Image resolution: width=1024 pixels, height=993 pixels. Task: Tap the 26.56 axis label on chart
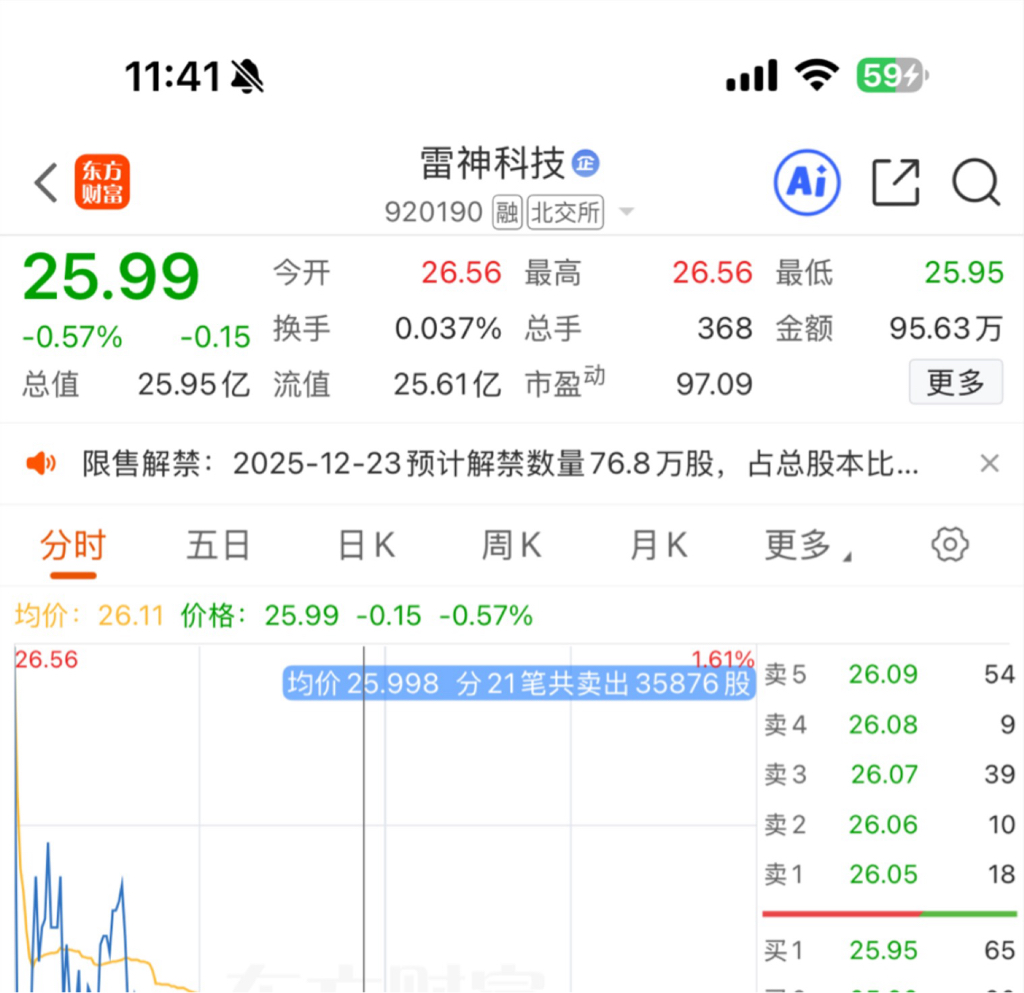coord(46,659)
